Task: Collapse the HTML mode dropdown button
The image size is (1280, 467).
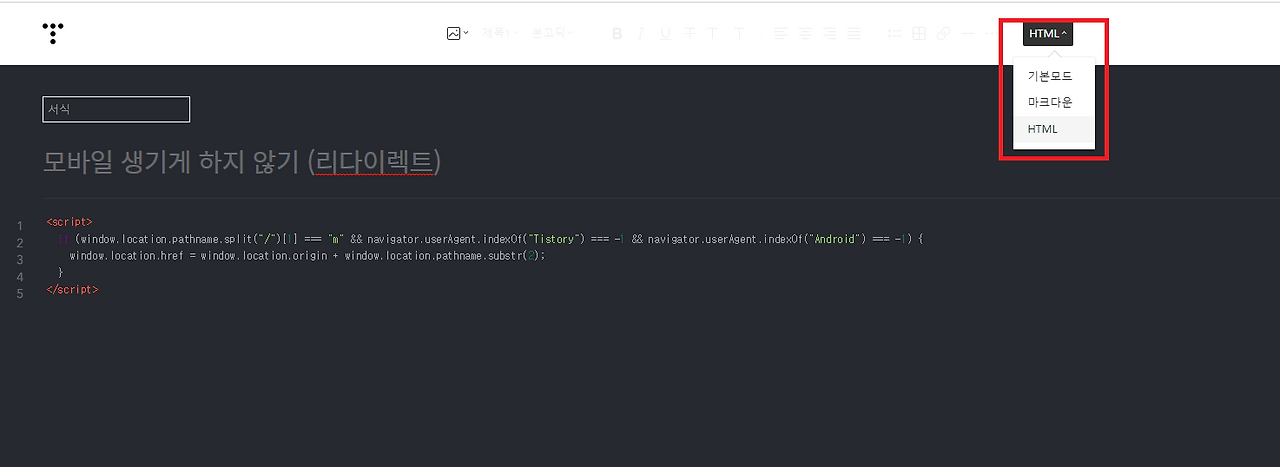Action: [x=1048, y=34]
